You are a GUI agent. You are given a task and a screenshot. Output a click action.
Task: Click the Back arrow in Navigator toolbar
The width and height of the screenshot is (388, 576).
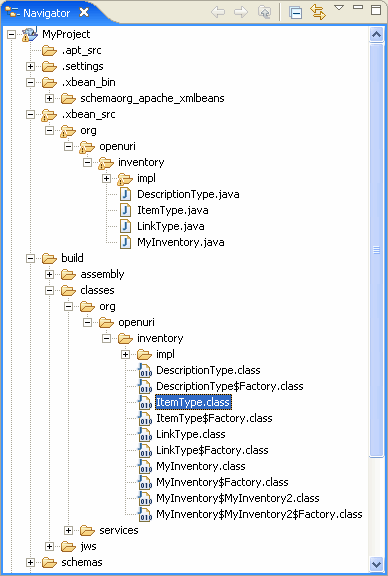pos(218,12)
